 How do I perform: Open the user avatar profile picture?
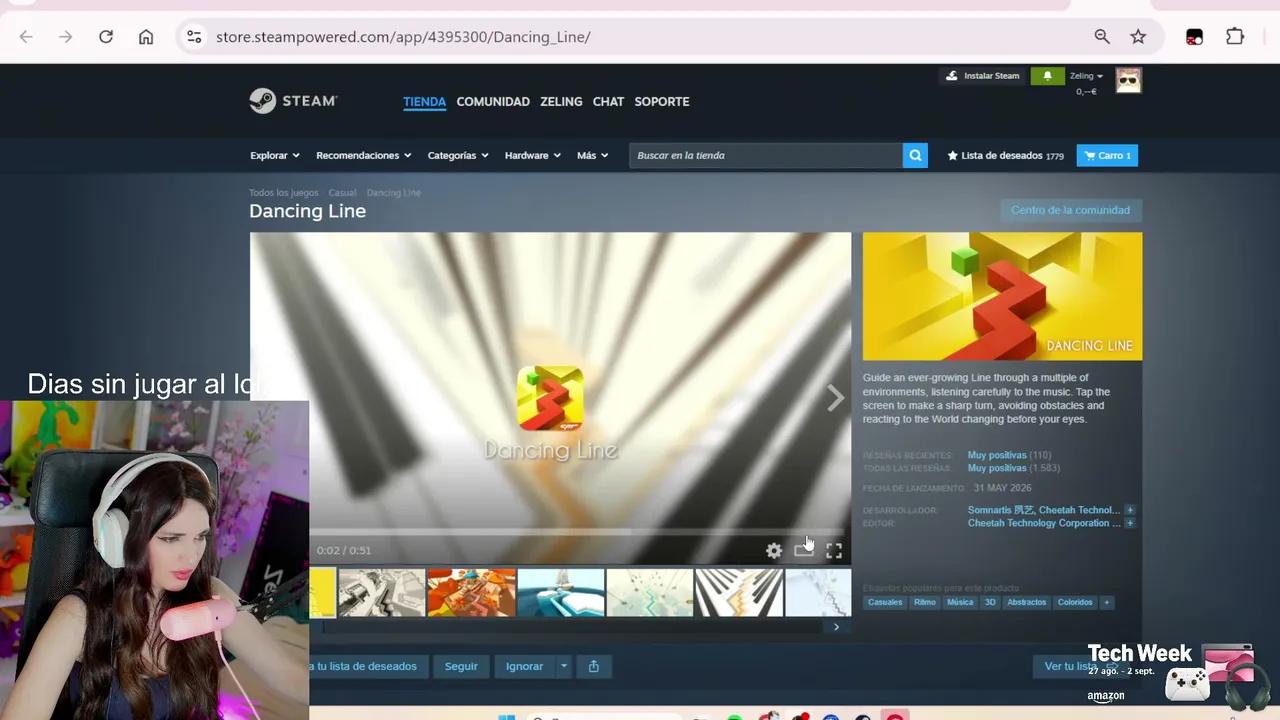click(x=1129, y=80)
